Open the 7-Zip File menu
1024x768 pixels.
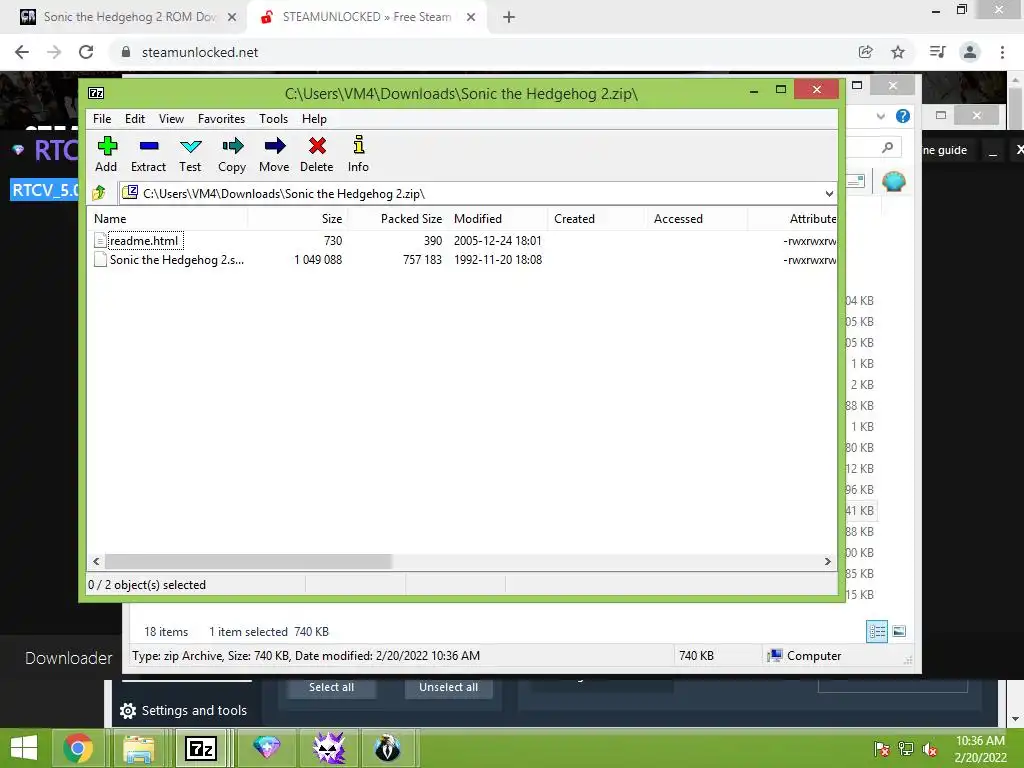click(x=102, y=119)
